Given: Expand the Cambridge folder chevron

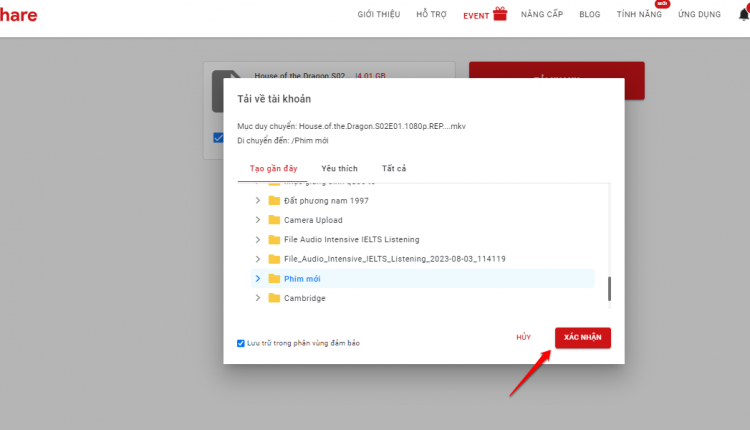Looking at the screenshot, I should [x=258, y=298].
